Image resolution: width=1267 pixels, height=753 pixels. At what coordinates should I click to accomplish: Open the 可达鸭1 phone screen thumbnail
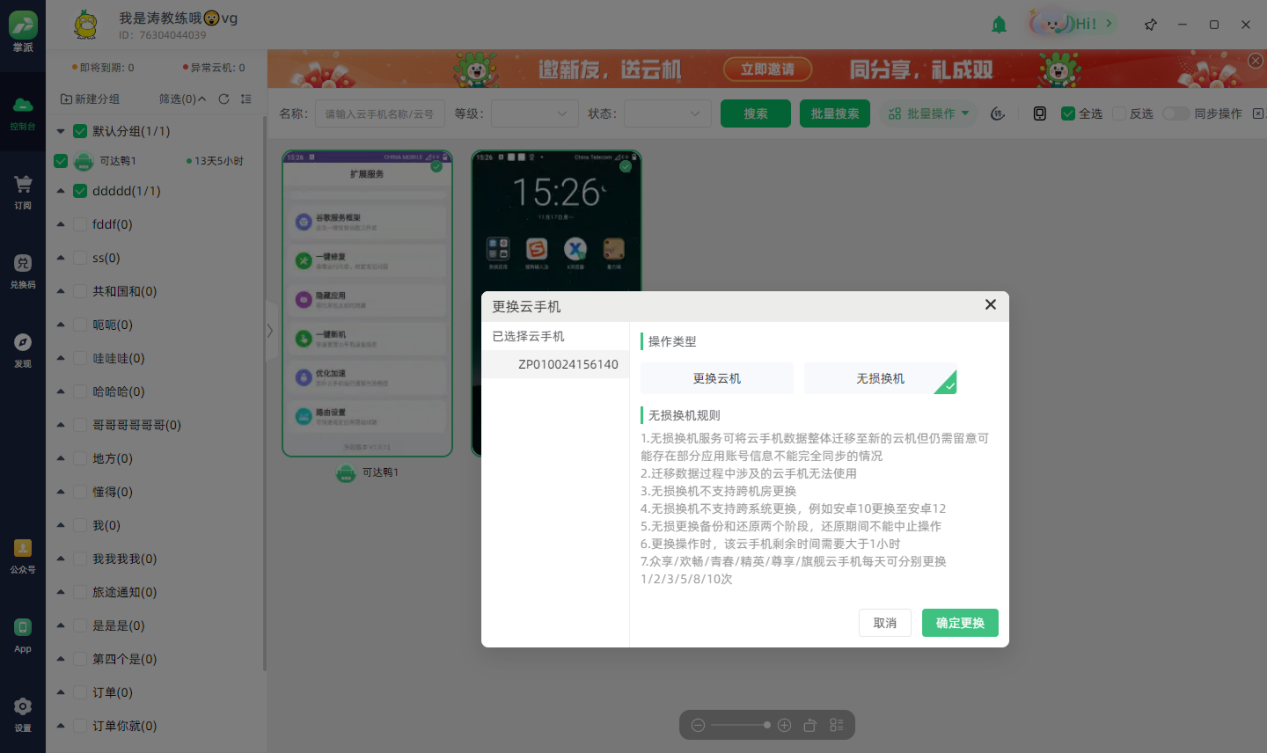point(367,303)
